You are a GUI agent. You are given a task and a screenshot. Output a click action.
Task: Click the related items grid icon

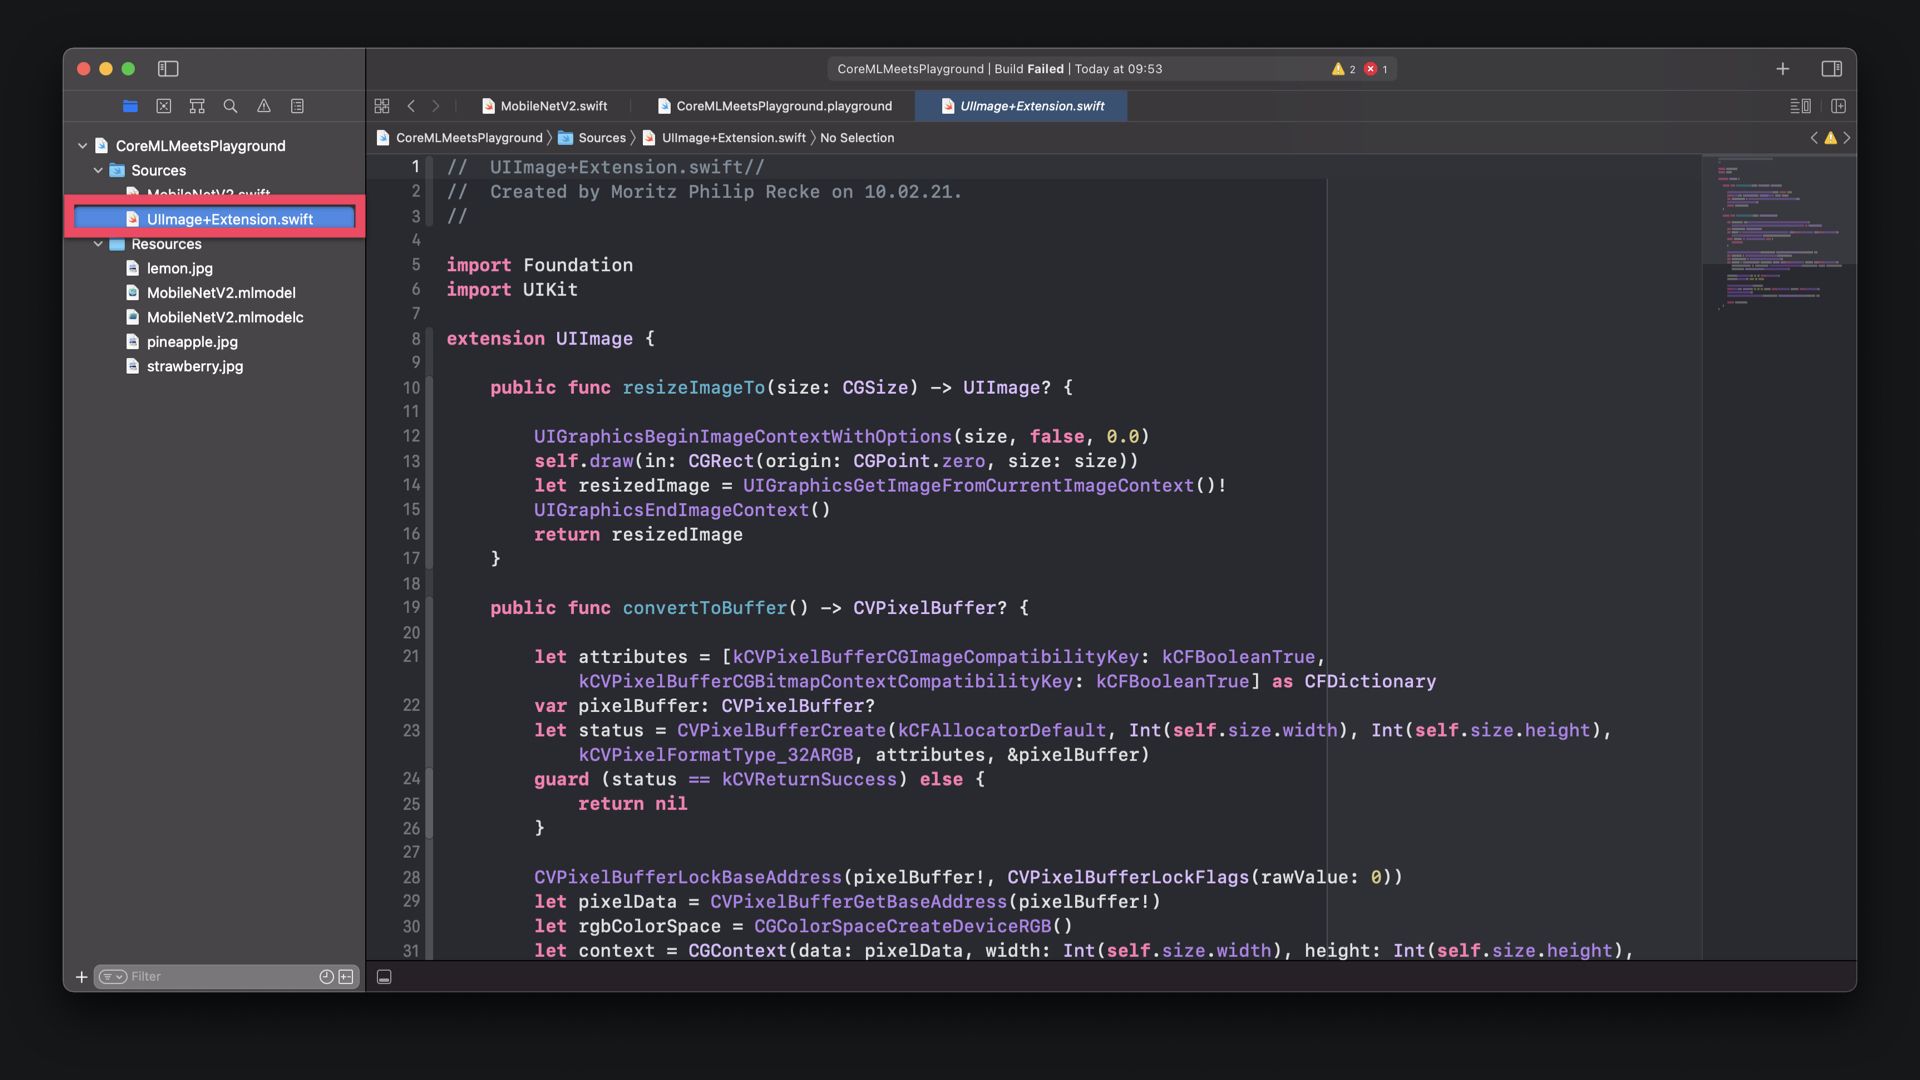pyautogui.click(x=382, y=106)
